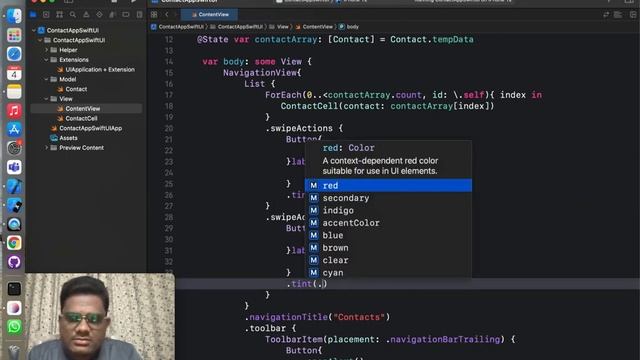Open Terminal from the Dock
Image resolution: width=640 pixels, height=360 pixels.
[14, 289]
